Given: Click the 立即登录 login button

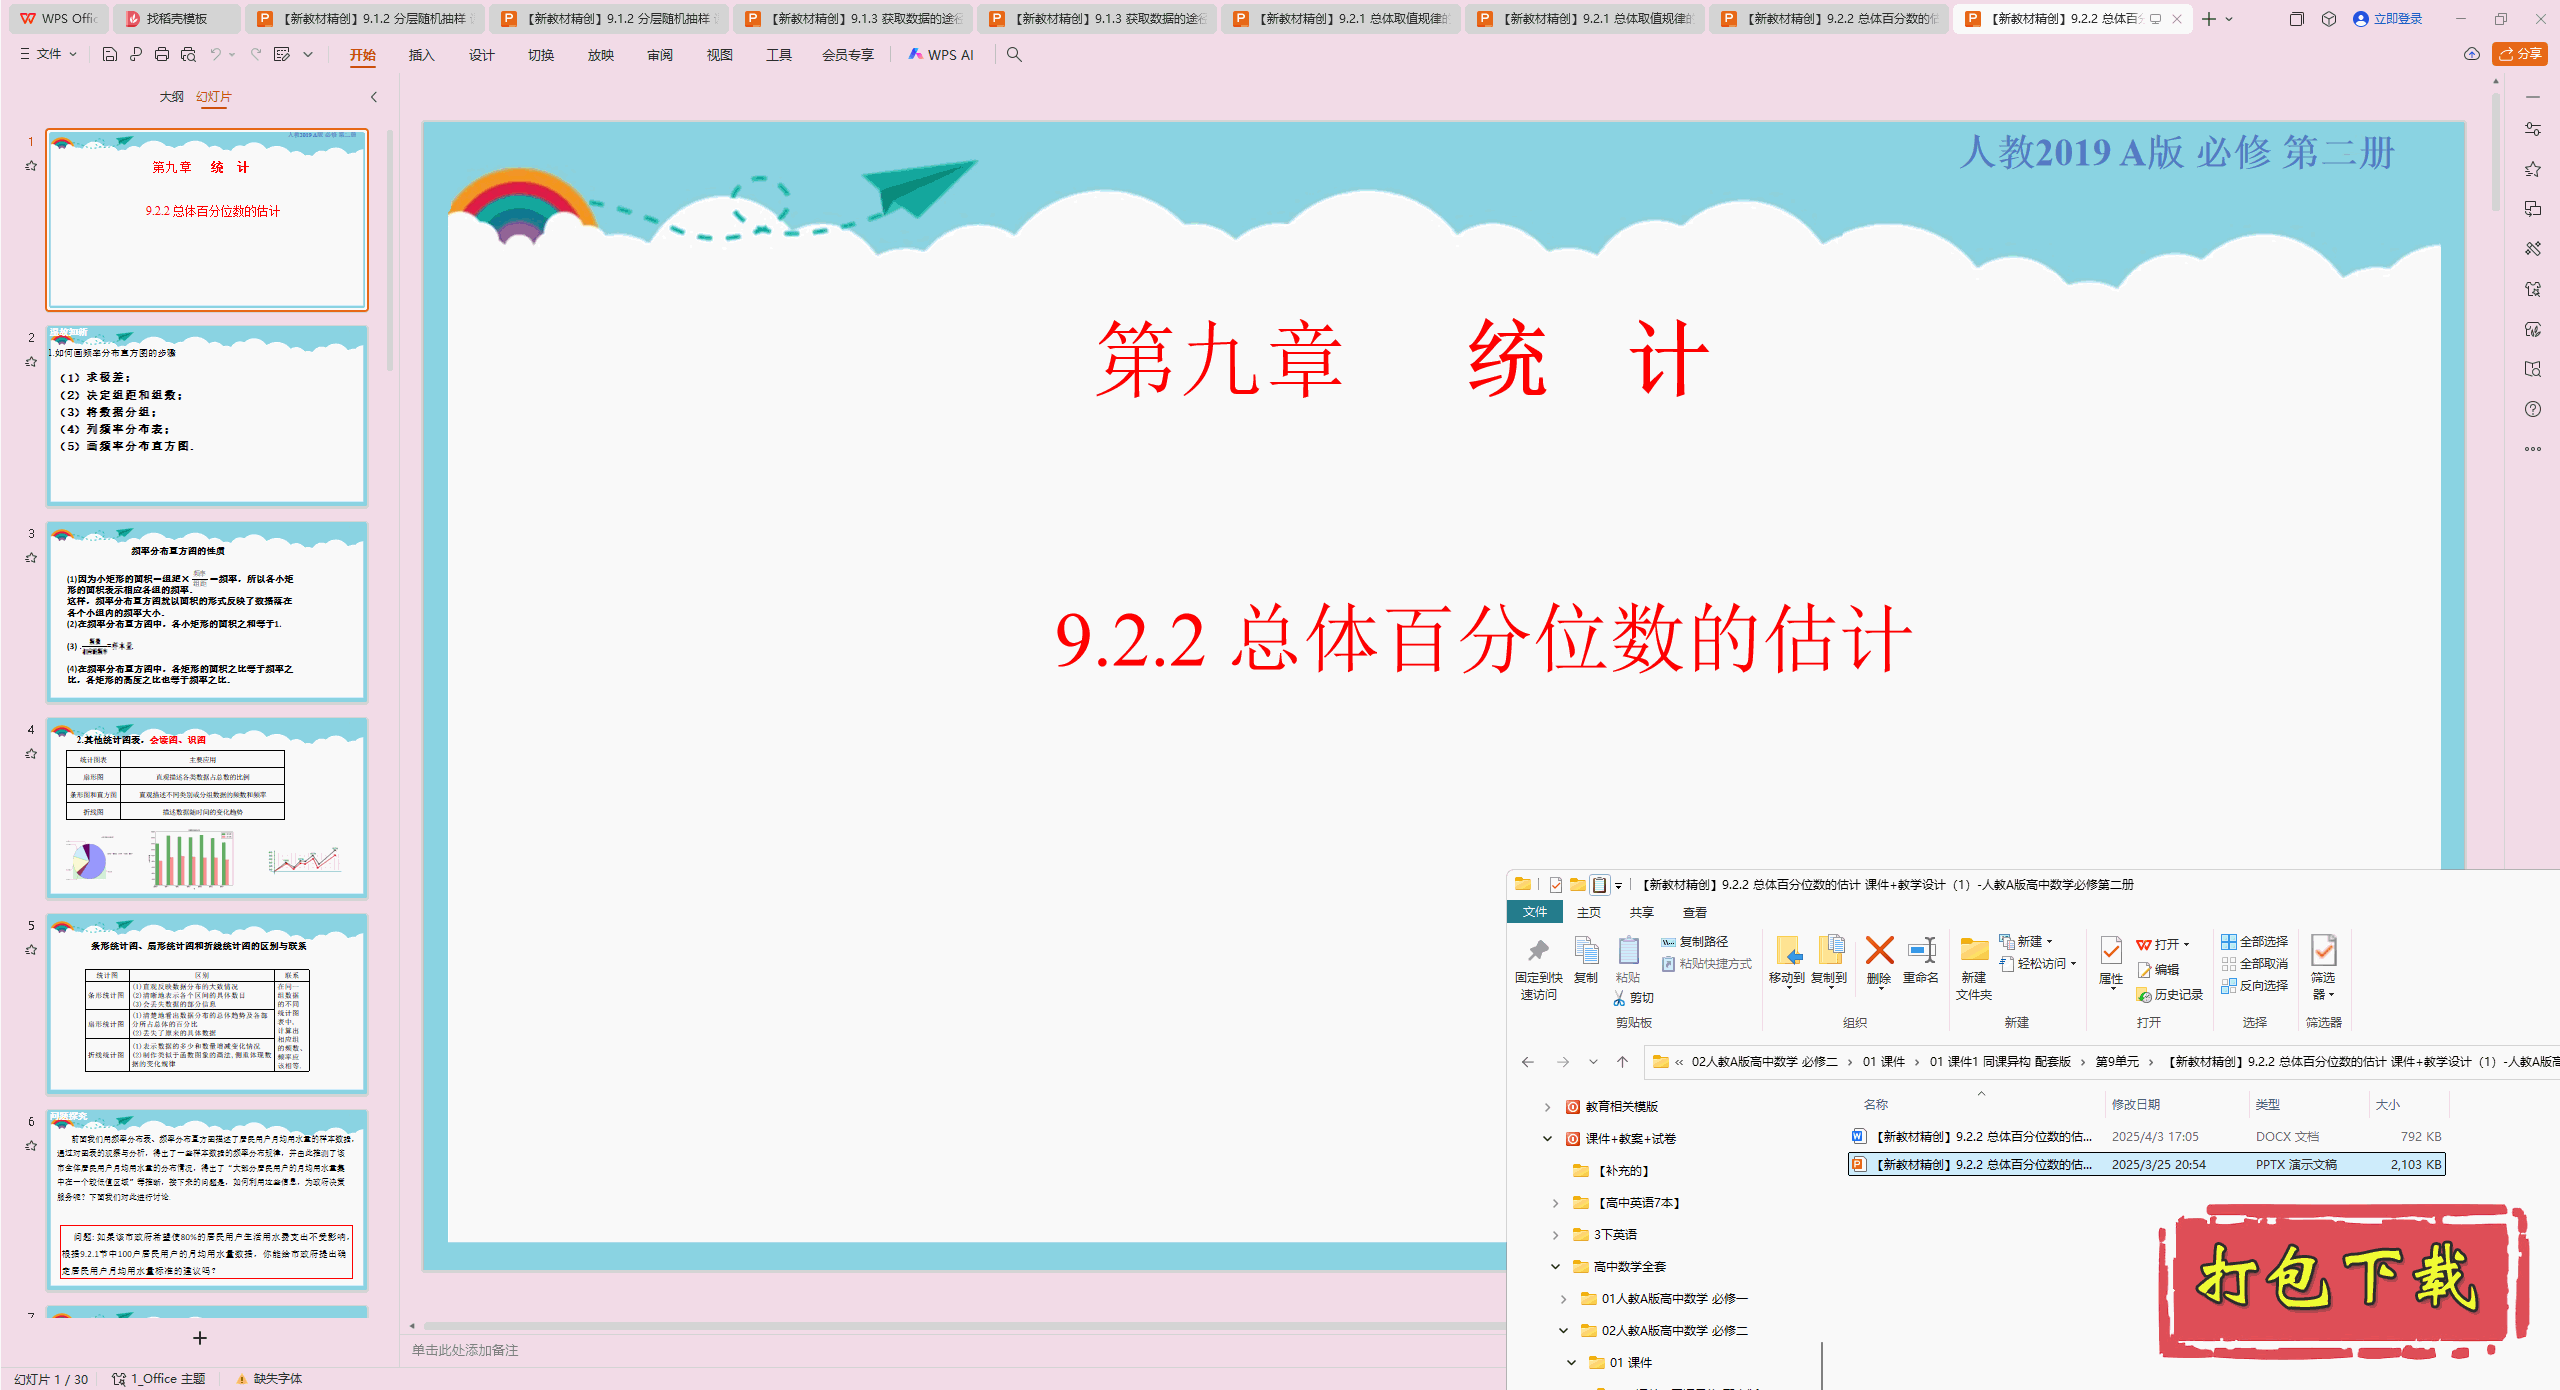Looking at the screenshot, I should [x=2388, y=19].
